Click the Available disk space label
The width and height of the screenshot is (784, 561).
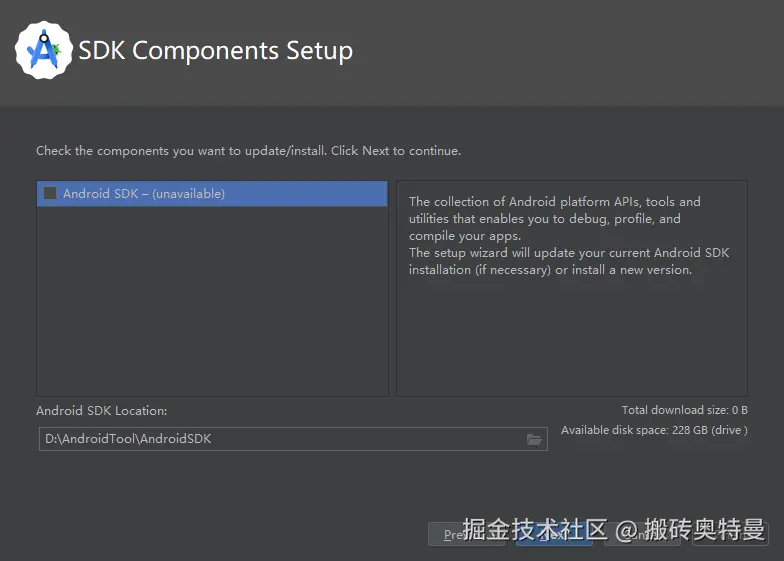[x=654, y=430]
